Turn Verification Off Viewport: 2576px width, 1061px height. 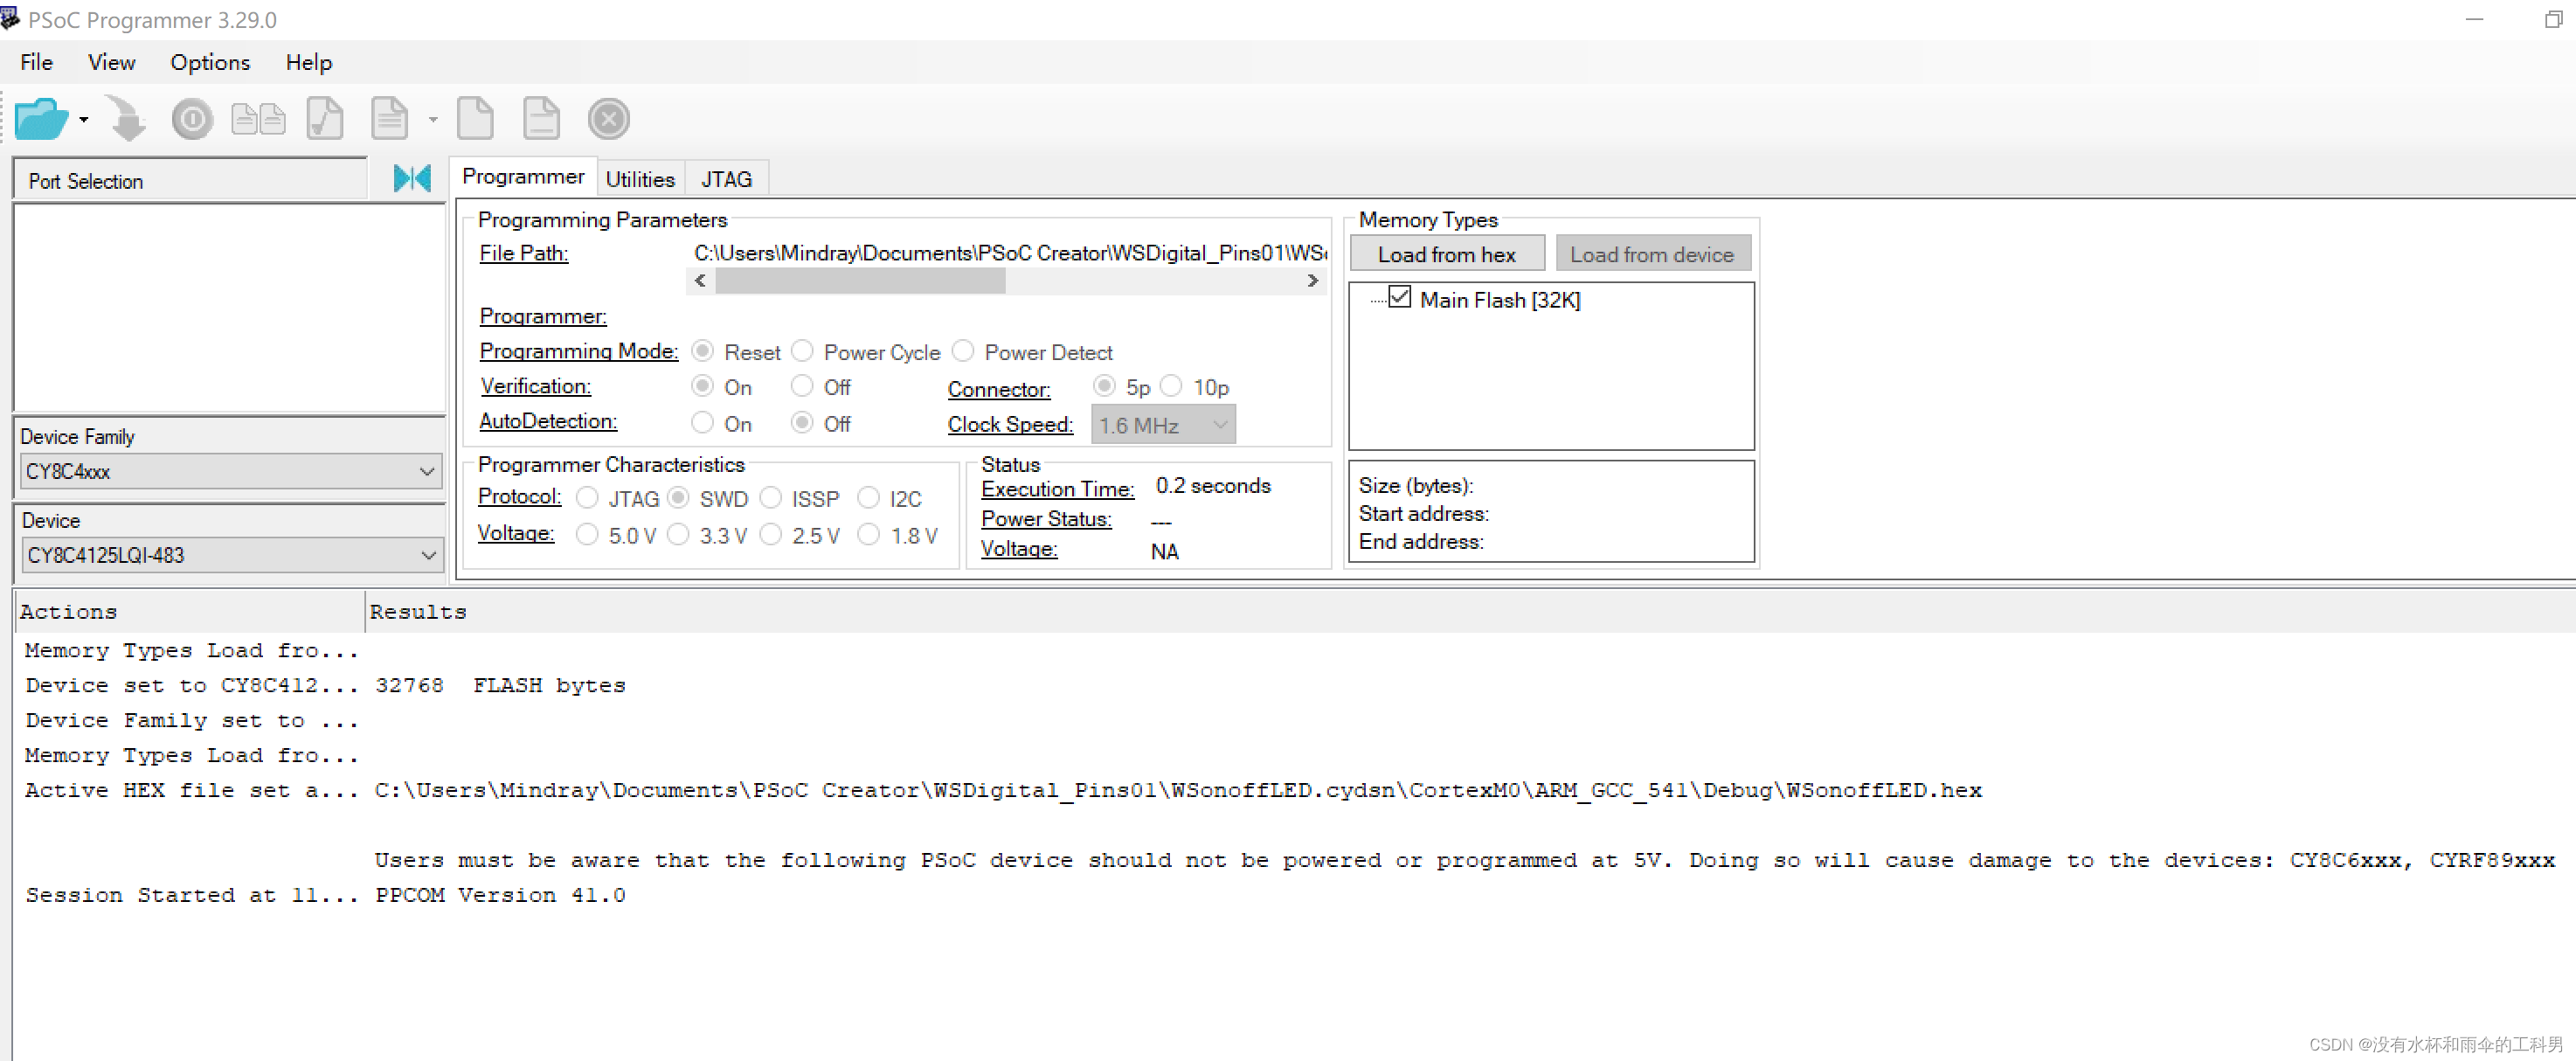point(802,386)
